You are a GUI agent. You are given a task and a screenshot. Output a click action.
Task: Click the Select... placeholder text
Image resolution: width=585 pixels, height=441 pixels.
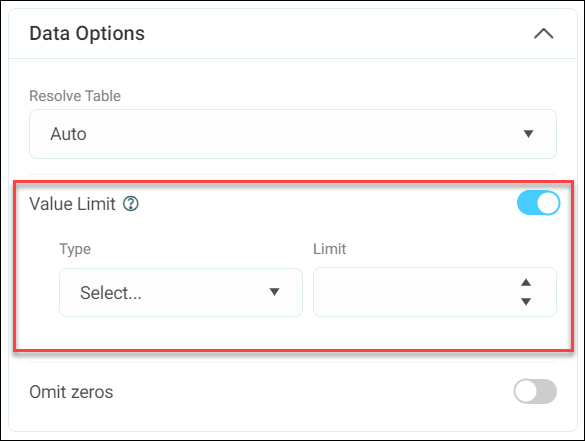pos(111,293)
